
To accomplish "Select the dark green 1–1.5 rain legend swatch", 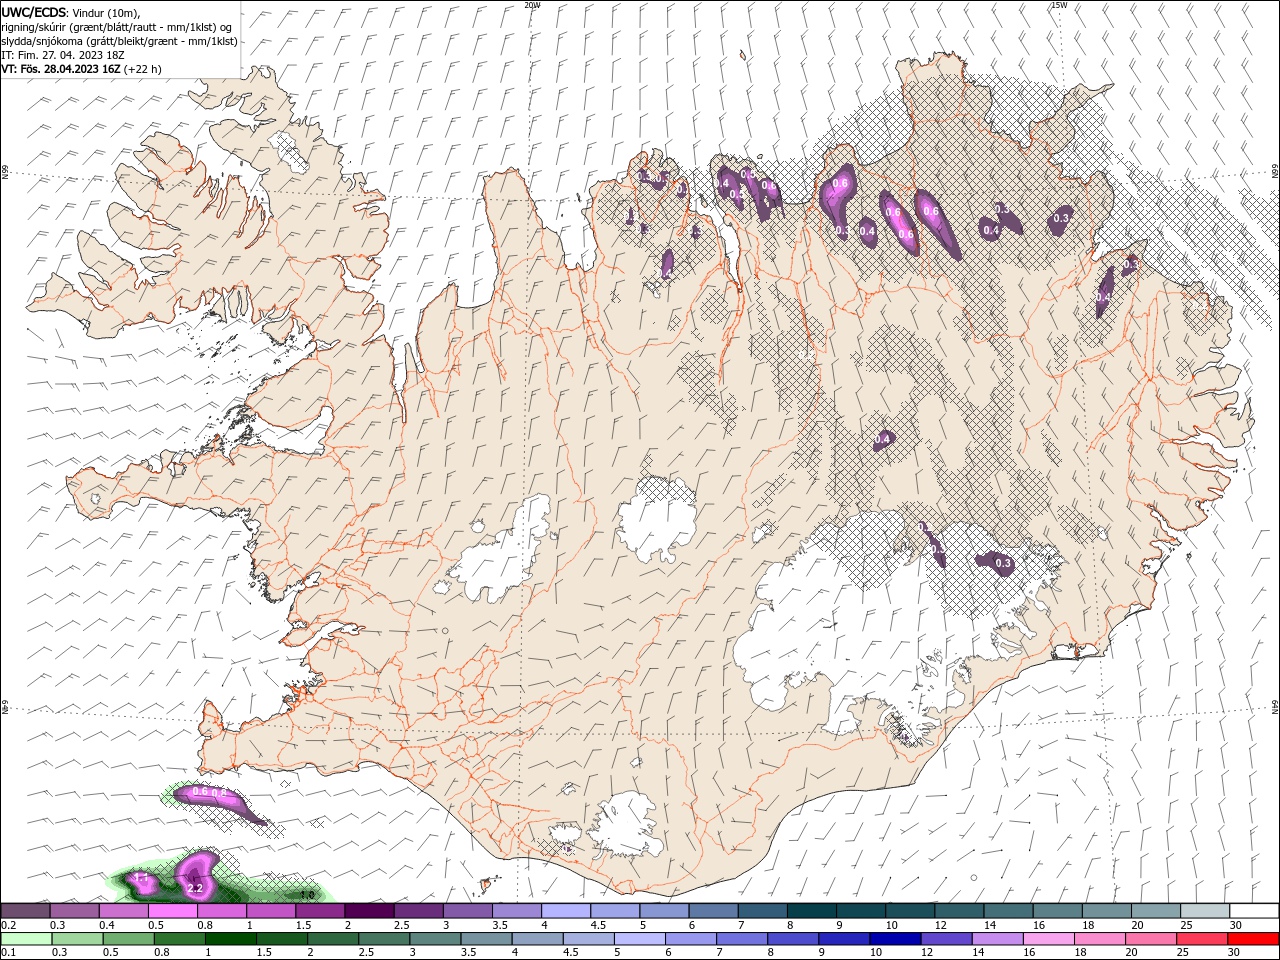I will click(231, 939).
